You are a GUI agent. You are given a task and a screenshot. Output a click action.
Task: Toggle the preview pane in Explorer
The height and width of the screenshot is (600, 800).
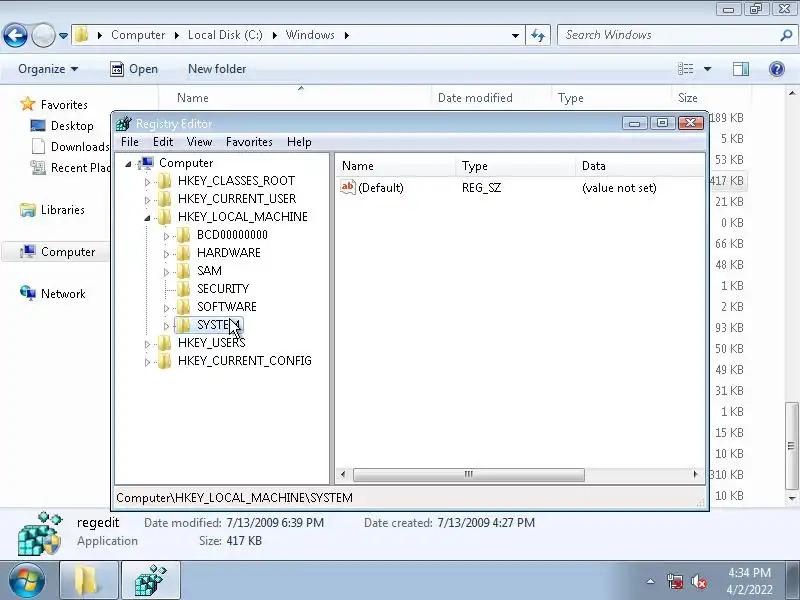(x=741, y=68)
